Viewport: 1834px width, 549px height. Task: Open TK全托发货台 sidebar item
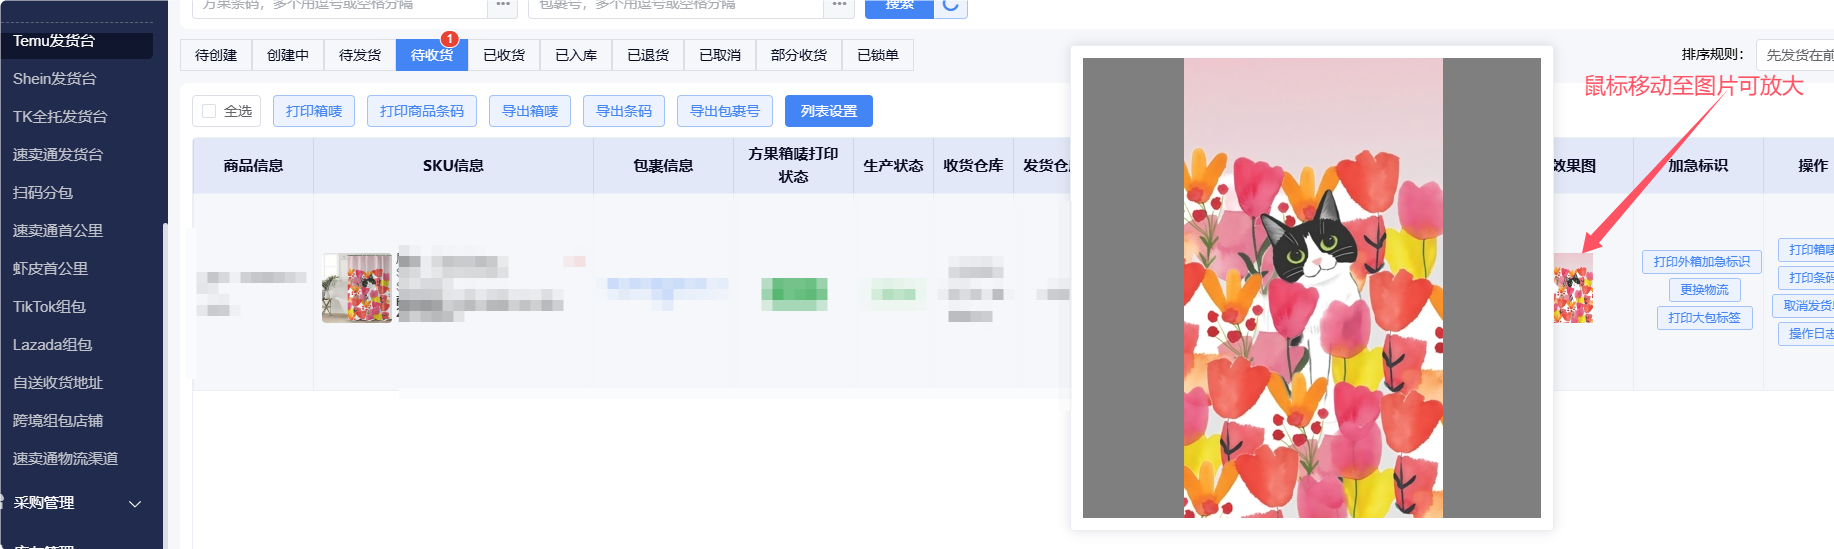pyautogui.click(x=60, y=117)
